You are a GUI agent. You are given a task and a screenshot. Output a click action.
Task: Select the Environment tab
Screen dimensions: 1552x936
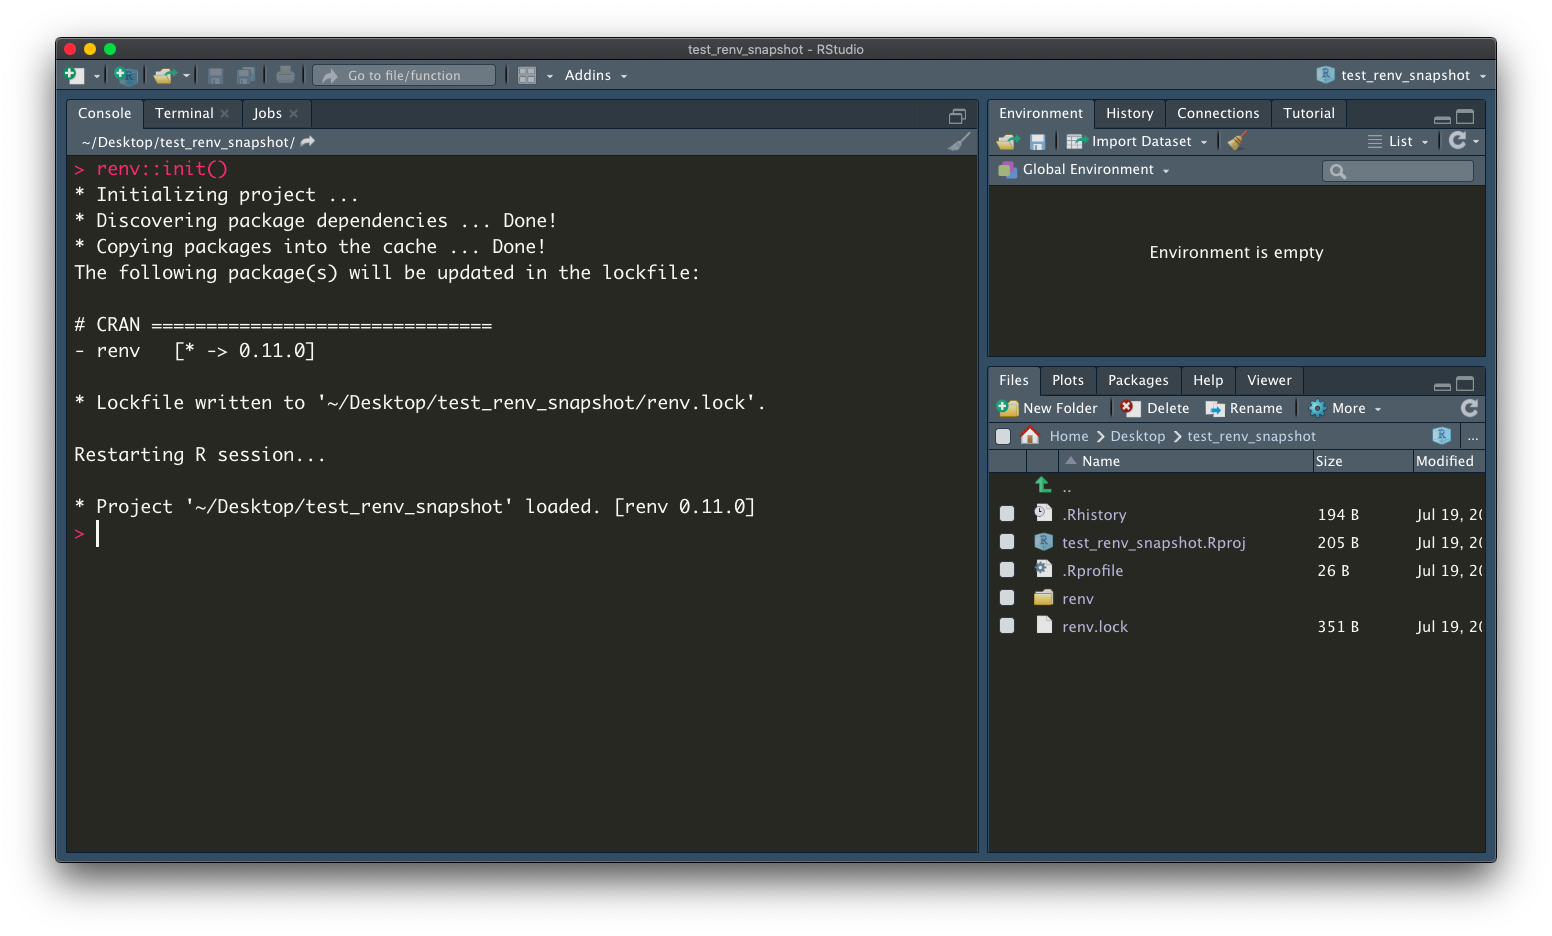point(1041,113)
